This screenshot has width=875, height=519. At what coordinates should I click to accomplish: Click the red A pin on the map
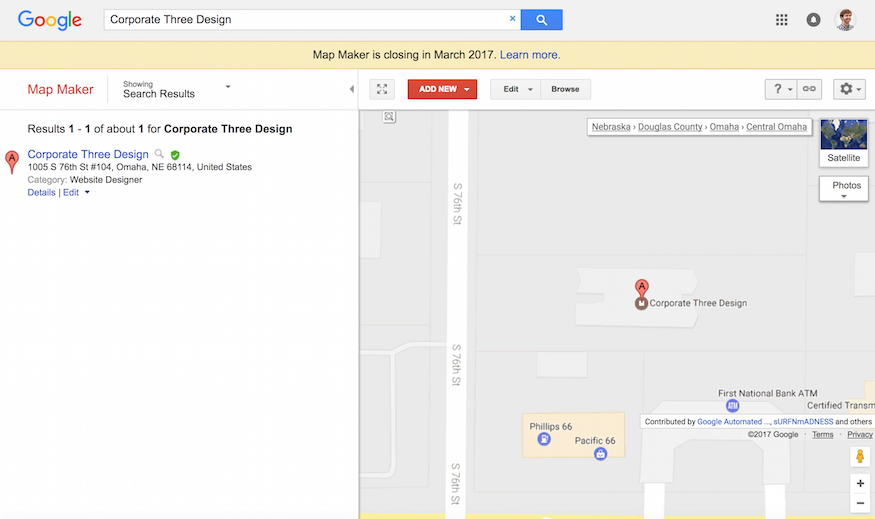(x=642, y=288)
